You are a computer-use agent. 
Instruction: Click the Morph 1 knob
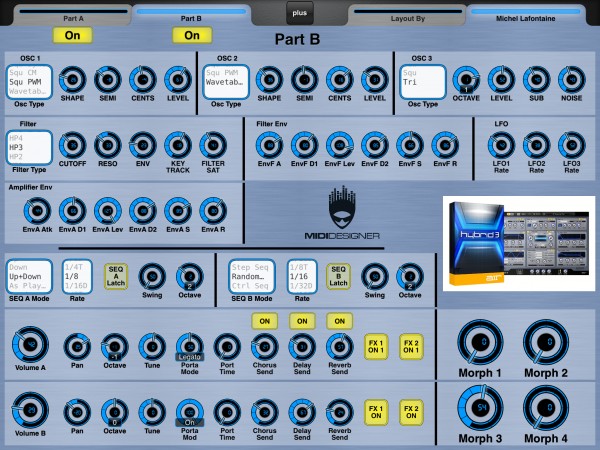480,342
